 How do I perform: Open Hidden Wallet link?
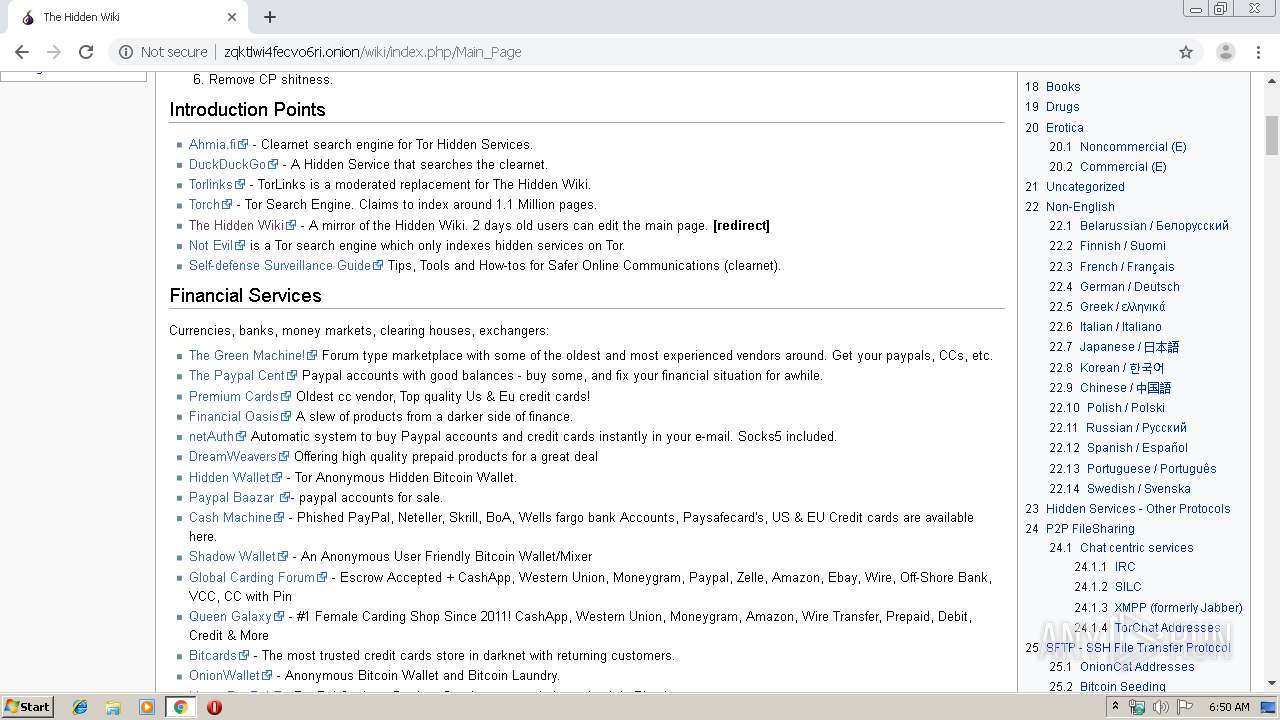(x=229, y=477)
